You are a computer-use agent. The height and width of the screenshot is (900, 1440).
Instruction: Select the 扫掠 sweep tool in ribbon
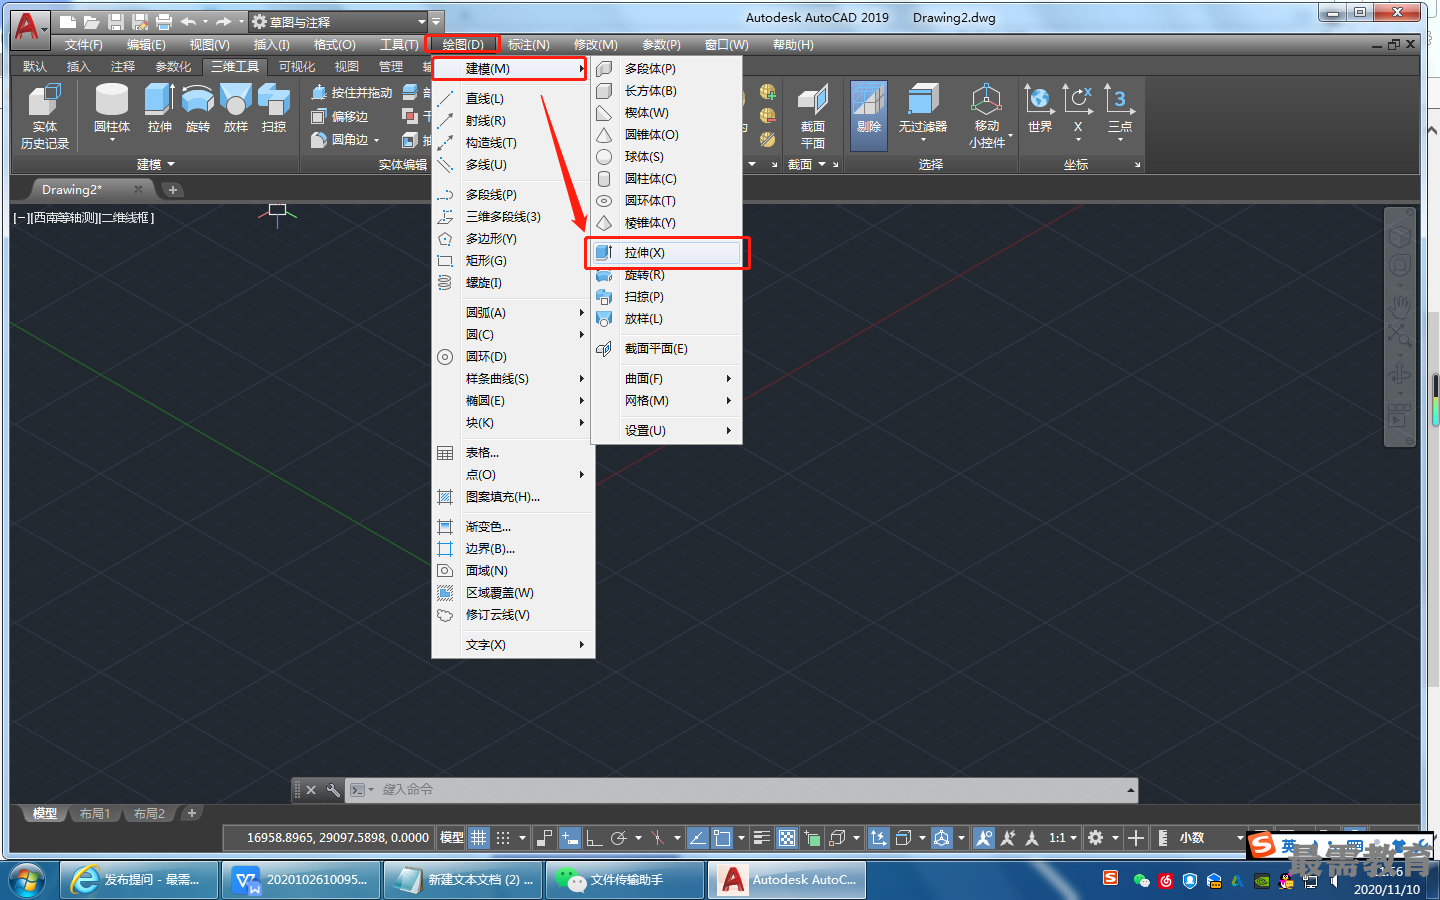coord(274,109)
